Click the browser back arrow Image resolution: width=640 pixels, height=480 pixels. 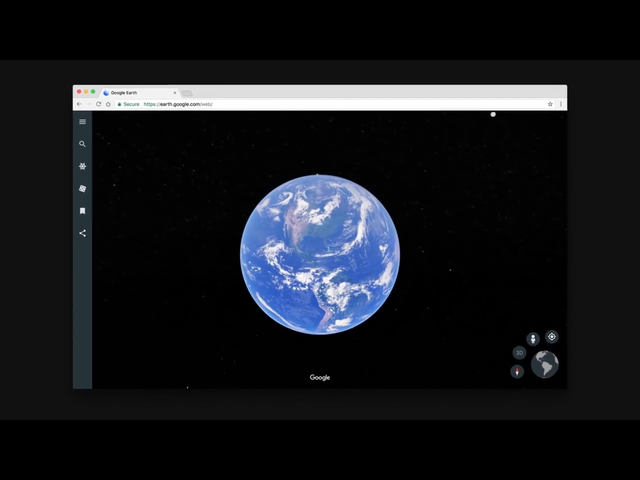79,104
